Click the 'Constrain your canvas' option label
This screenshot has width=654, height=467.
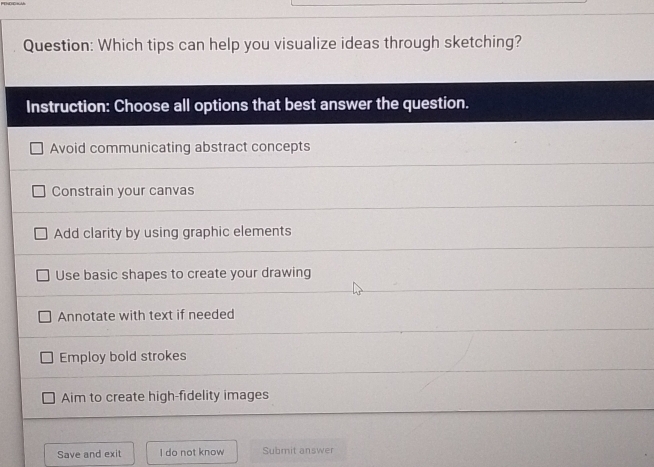tap(123, 191)
